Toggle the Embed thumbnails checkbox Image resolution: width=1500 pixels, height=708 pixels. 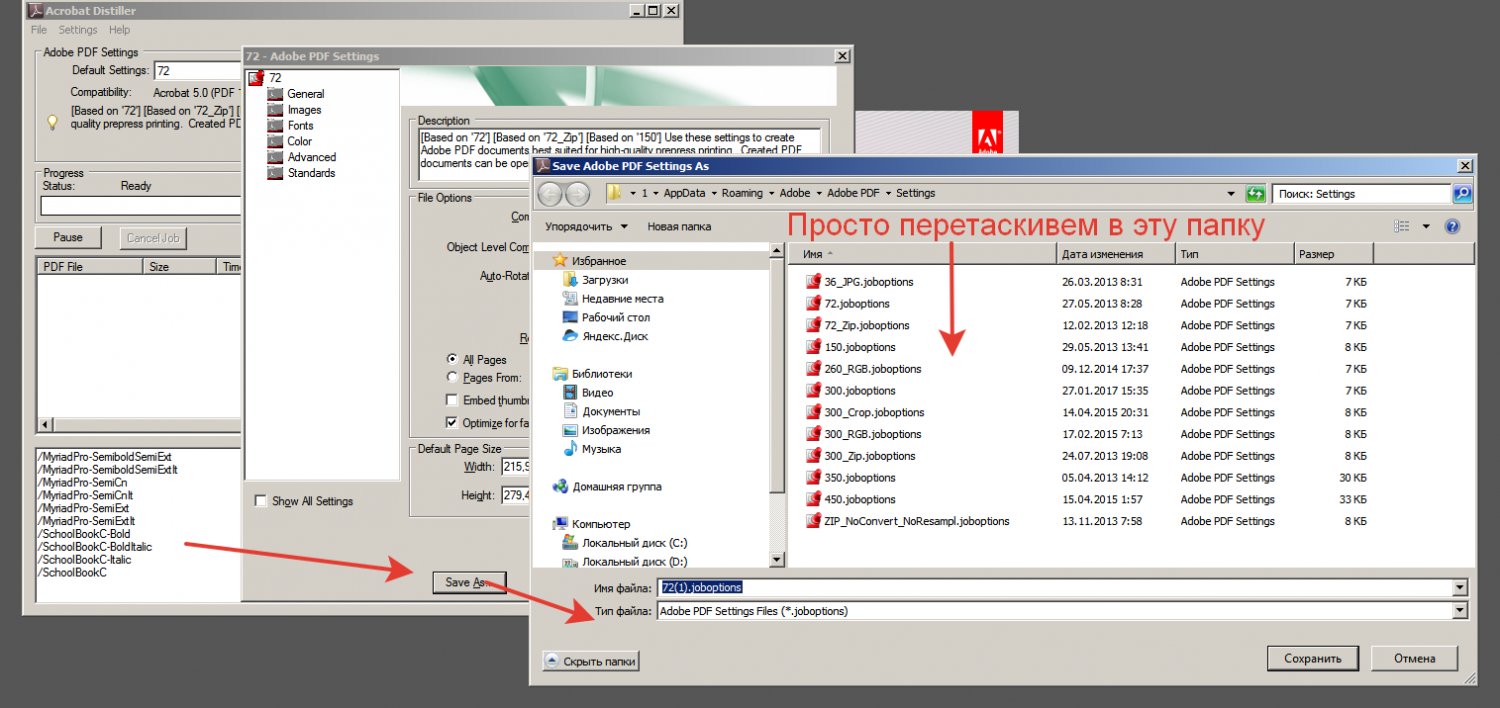[x=453, y=401]
